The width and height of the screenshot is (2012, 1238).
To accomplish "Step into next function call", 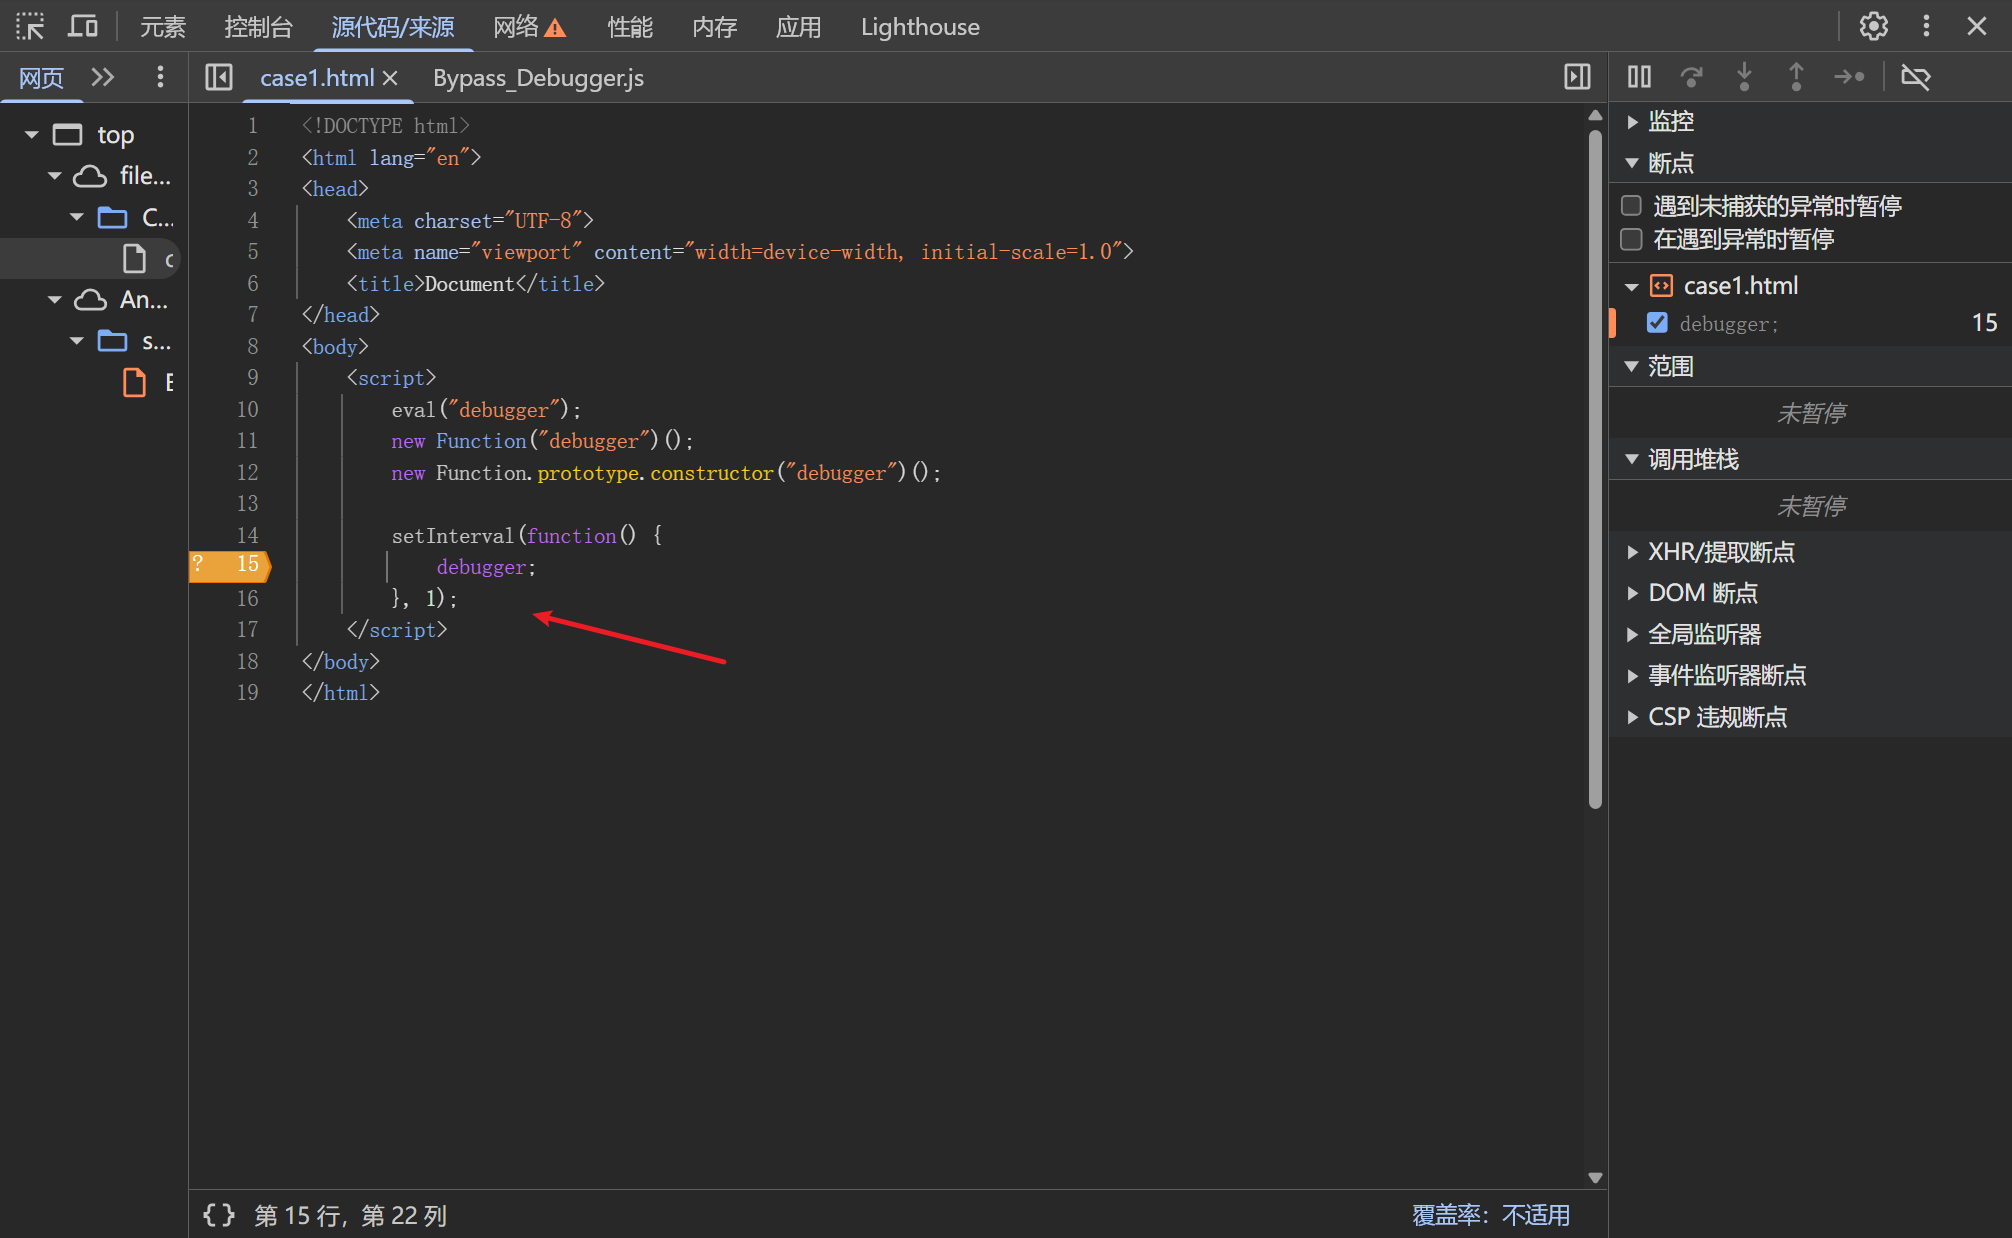I will click(x=1744, y=77).
